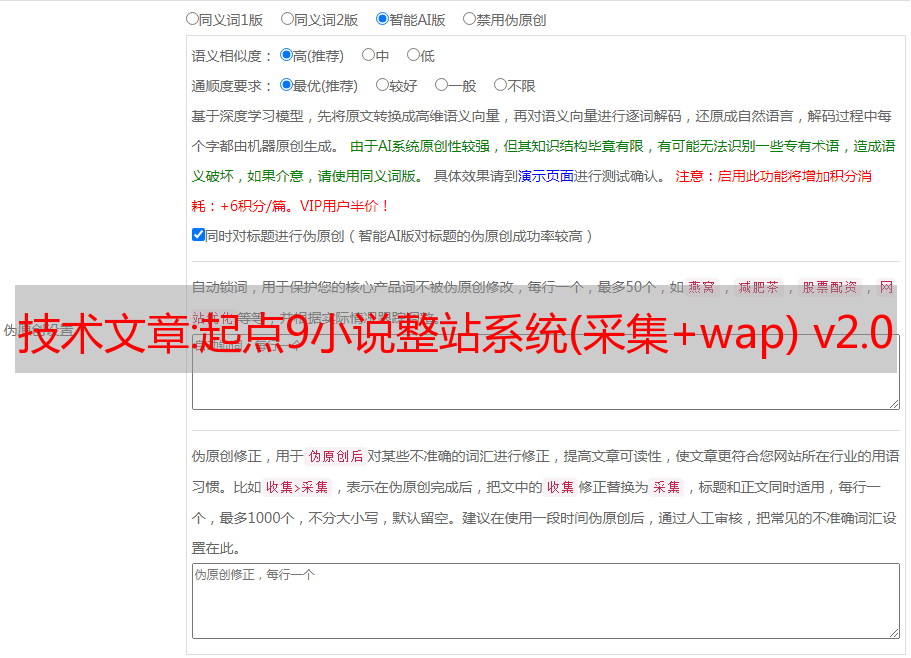Click the red +6积分/篇。VIP用户半价！ text
Screen dimensions: 911x658
(x=304, y=206)
